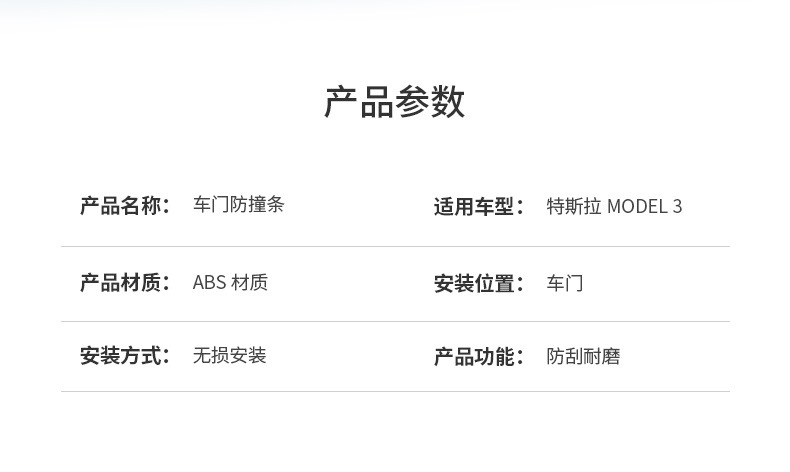
Task: Click the 车门防撞条 product name value
Action: tap(238, 206)
